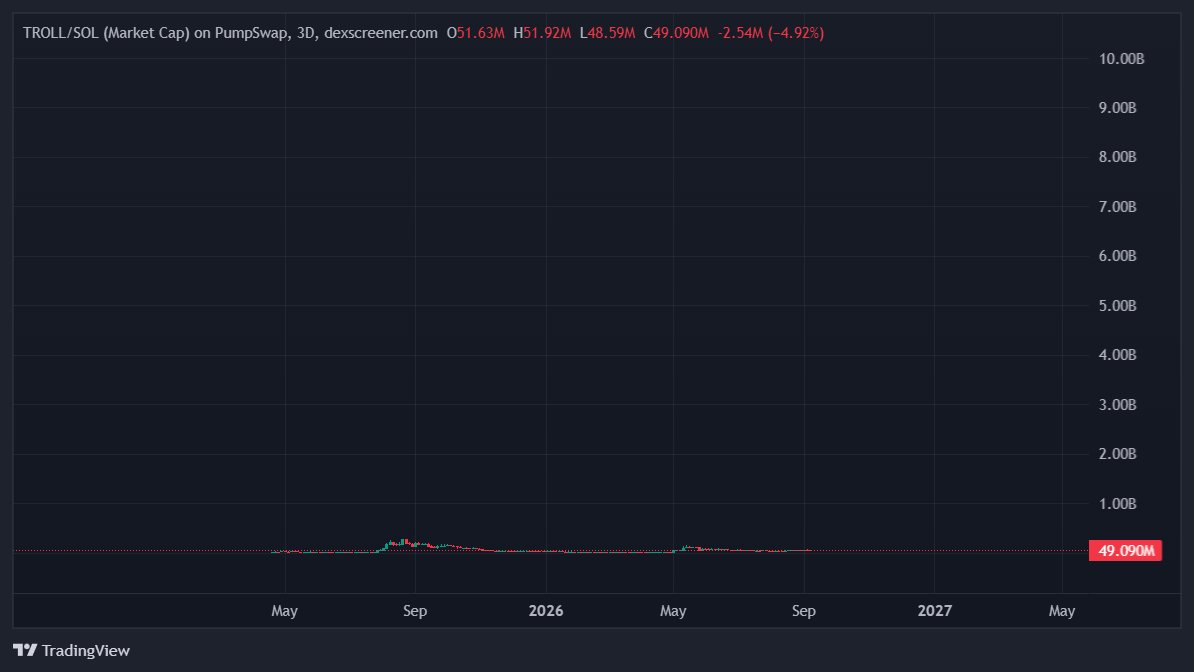Click the TradingView logo icon
The image size is (1194, 672).
[x=24, y=650]
